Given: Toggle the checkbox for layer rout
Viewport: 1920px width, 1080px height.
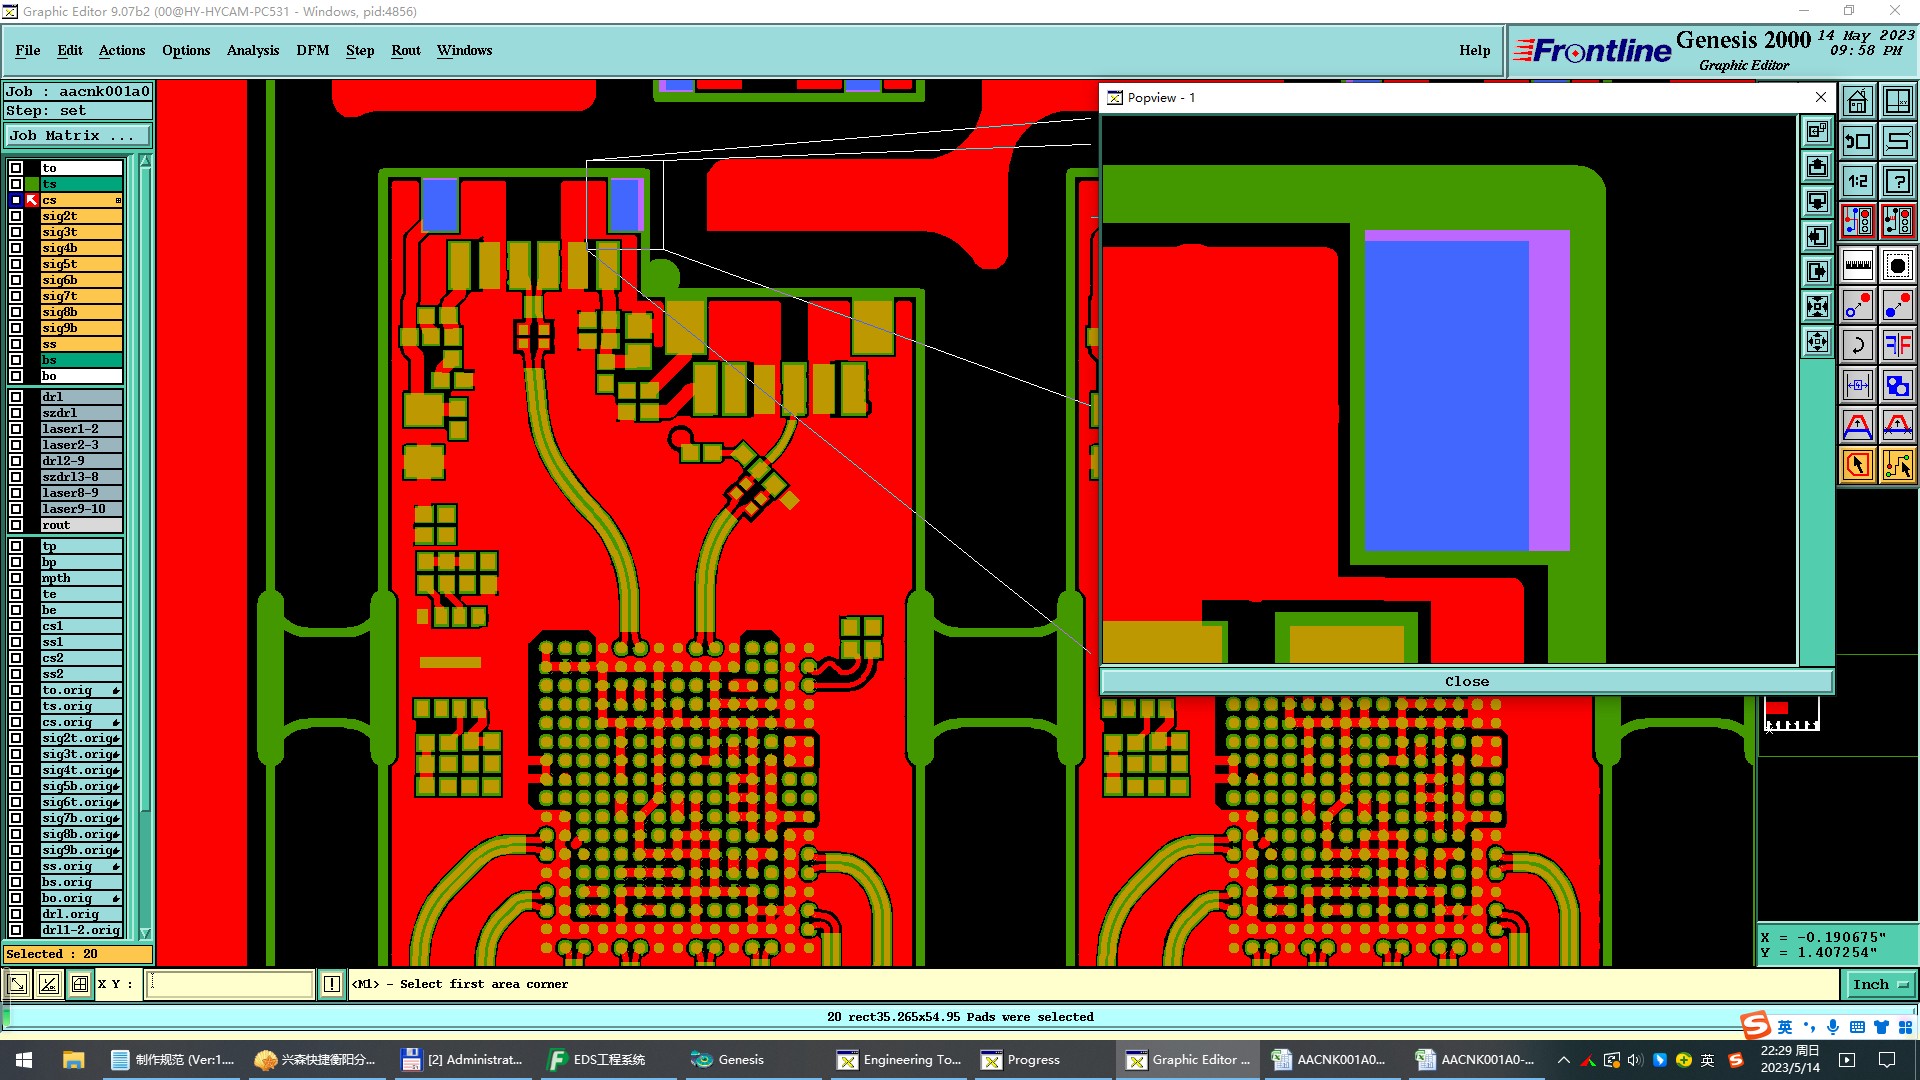Looking at the screenshot, I should tap(16, 525).
